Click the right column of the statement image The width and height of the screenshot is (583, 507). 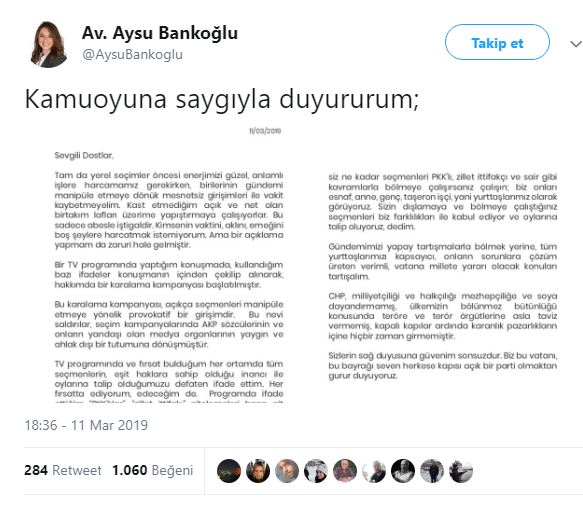442,276
